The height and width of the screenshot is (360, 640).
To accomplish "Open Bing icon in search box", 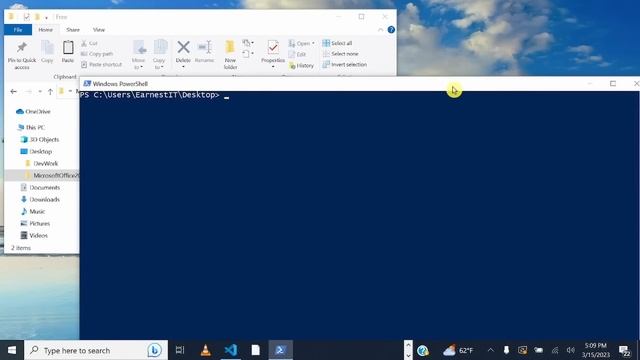I will click(154, 350).
